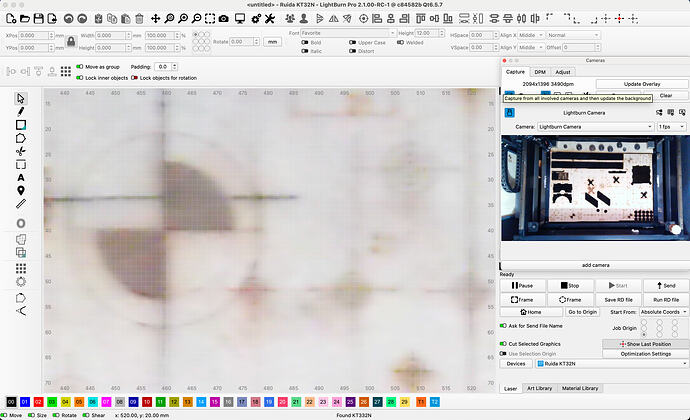Switch to the DPM tab
This screenshot has height=420, width=690.
tap(539, 72)
